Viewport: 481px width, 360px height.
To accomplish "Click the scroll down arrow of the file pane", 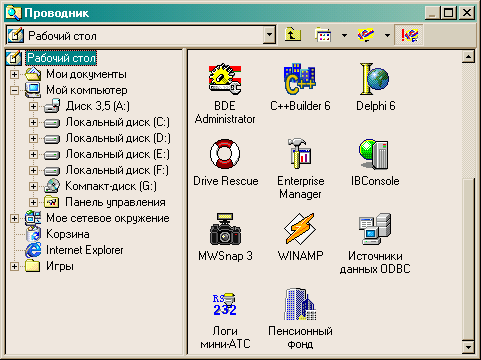I will coord(468,347).
